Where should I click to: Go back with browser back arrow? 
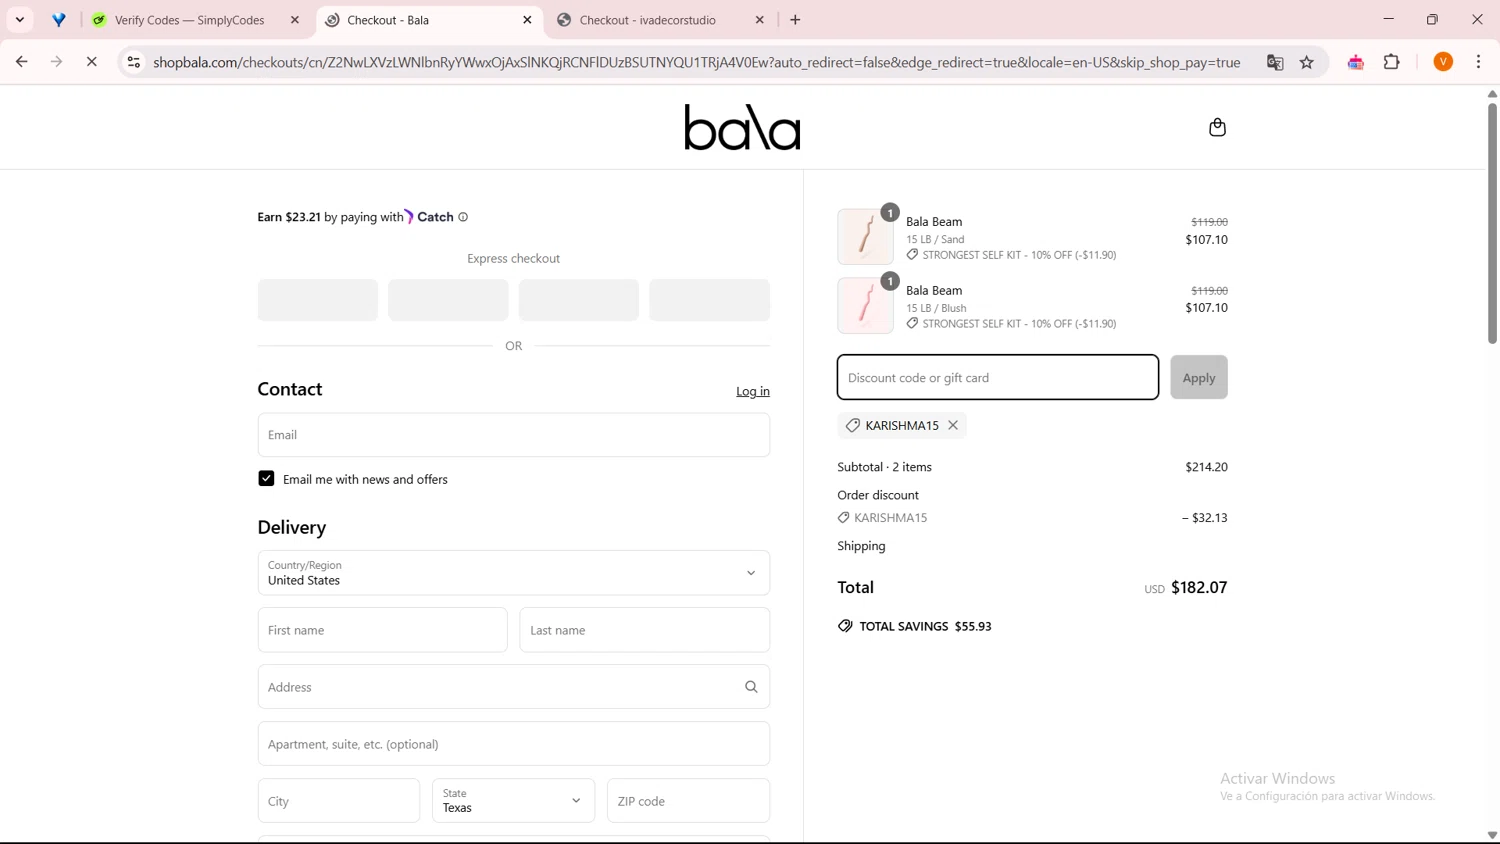tap(22, 62)
